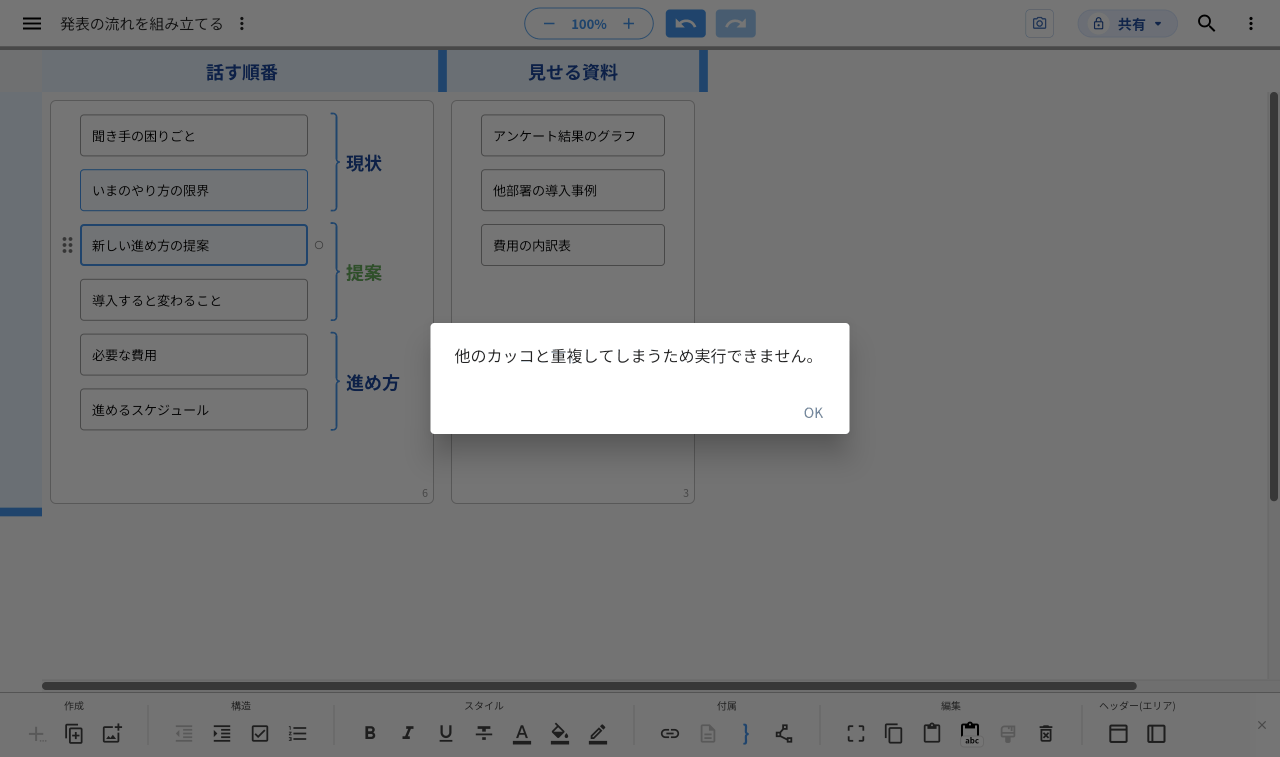Image resolution: width=1280 pixels, height=757 pixels.
Task: Open the hamburger main menu
Action: pos(32,23)
